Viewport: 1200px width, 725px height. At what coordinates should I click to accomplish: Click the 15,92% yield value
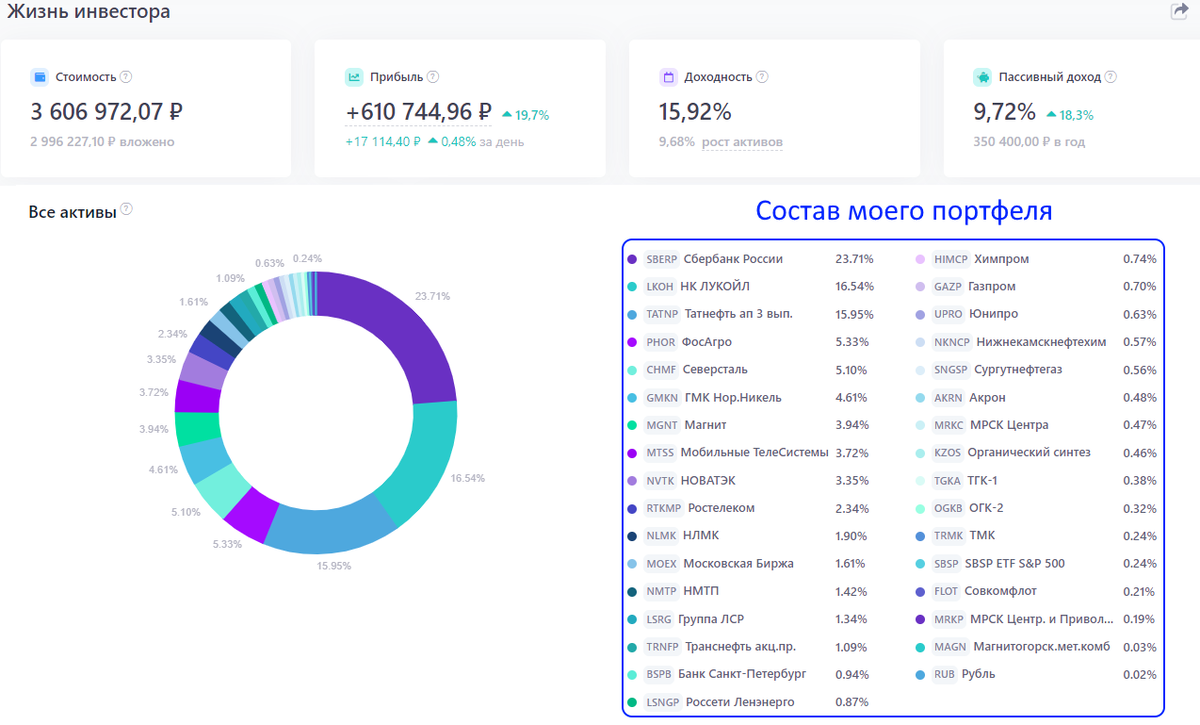coord(695,112)
